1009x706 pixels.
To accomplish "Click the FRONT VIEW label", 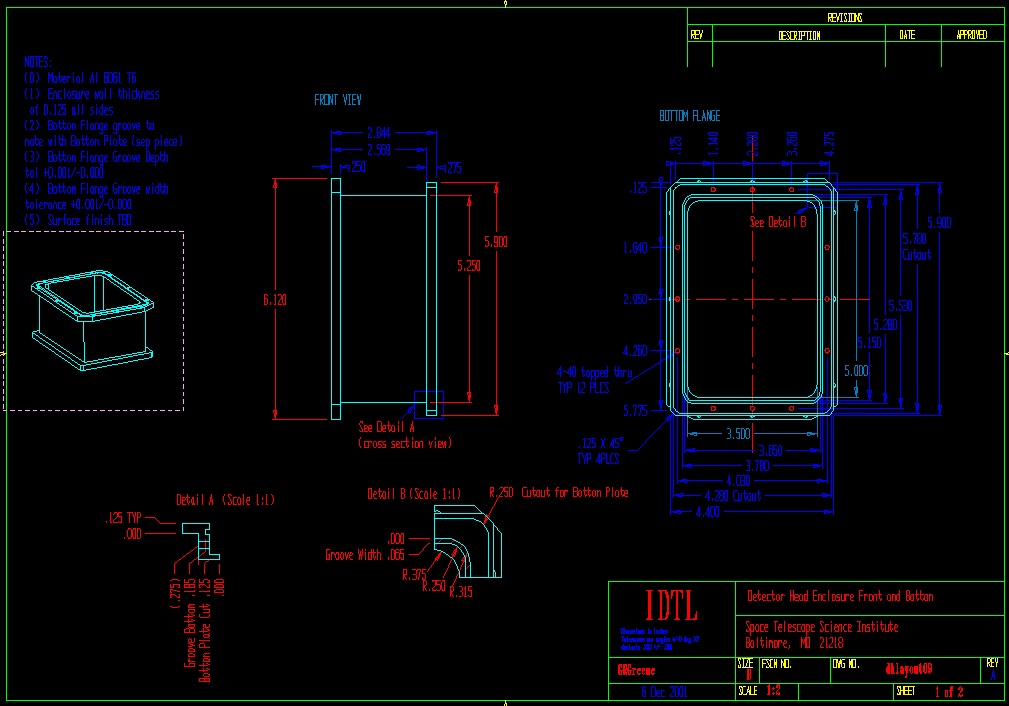I will tap(338, 100).
